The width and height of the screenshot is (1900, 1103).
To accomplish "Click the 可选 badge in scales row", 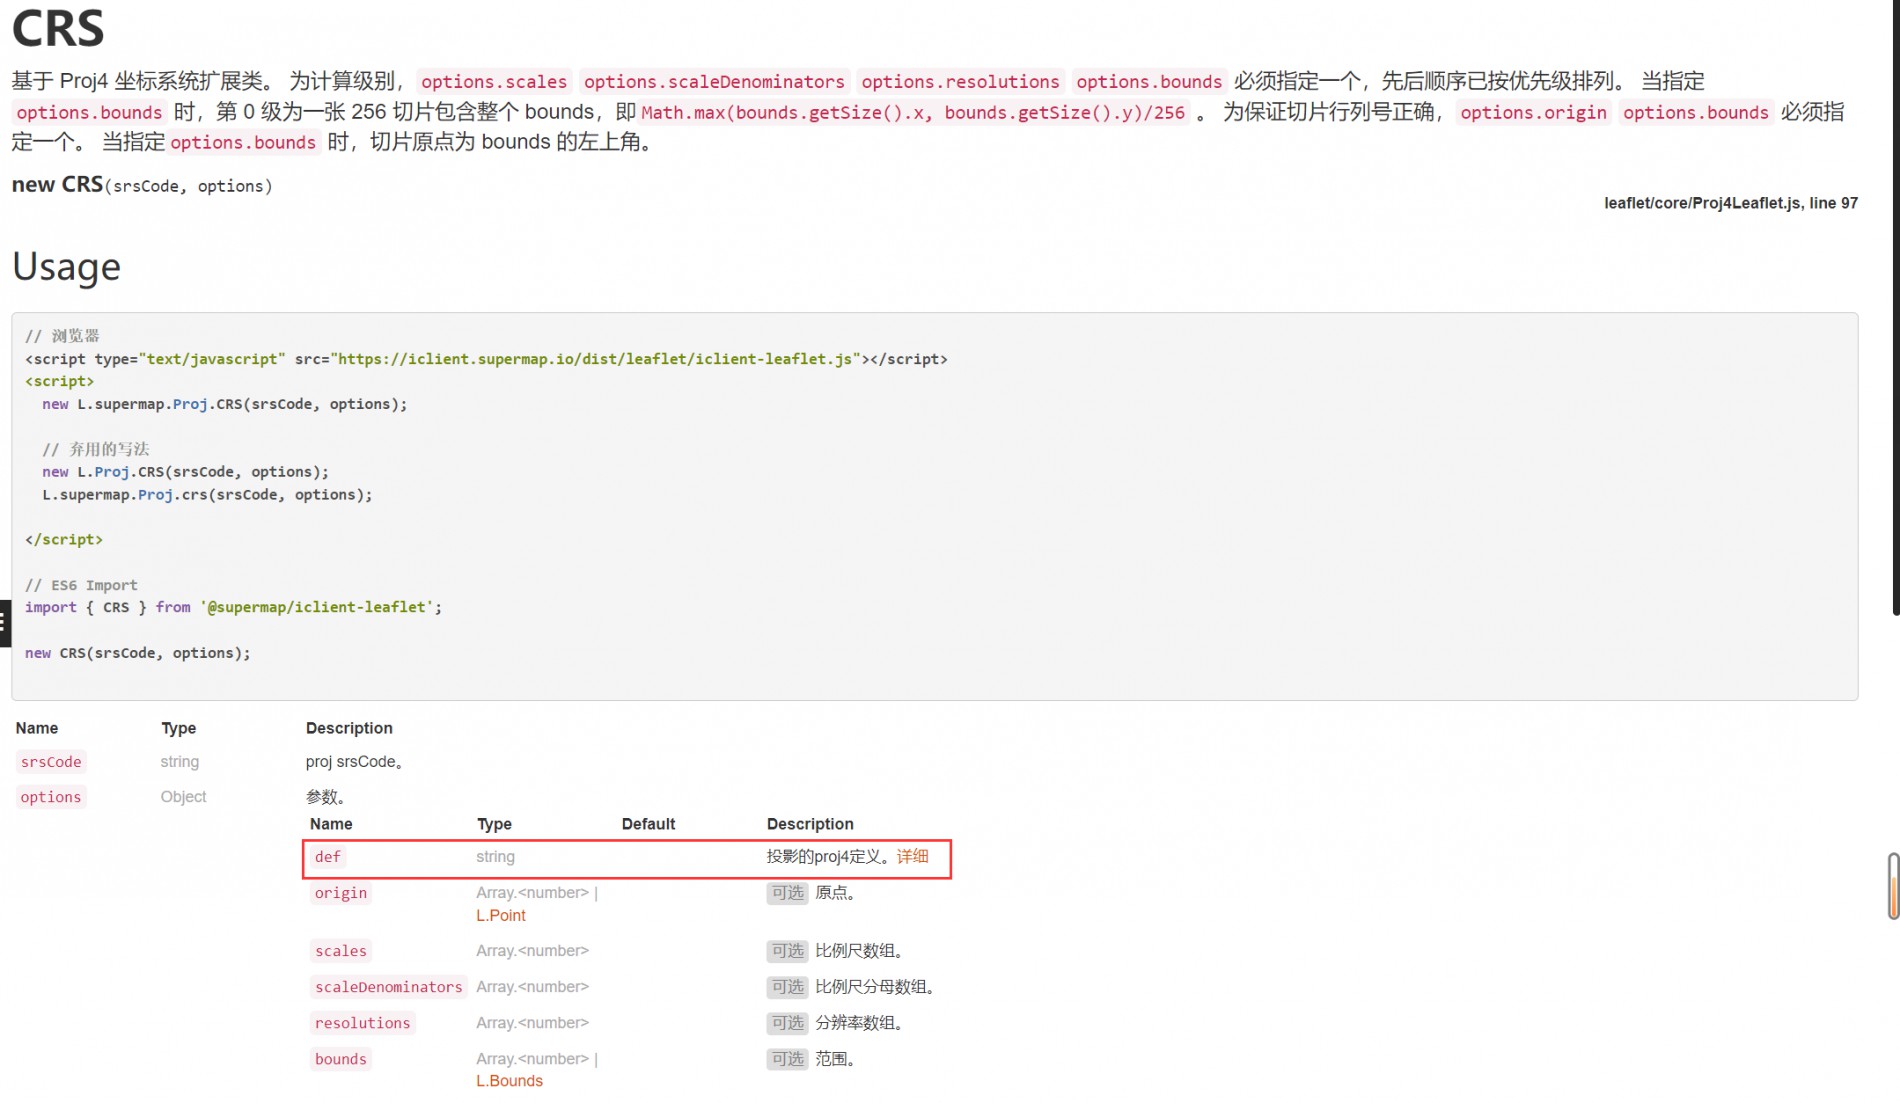I will (787, 951).
